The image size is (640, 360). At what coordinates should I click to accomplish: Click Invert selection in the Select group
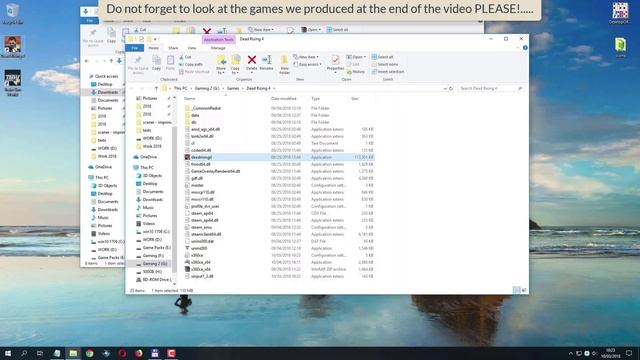coord(388,72)
